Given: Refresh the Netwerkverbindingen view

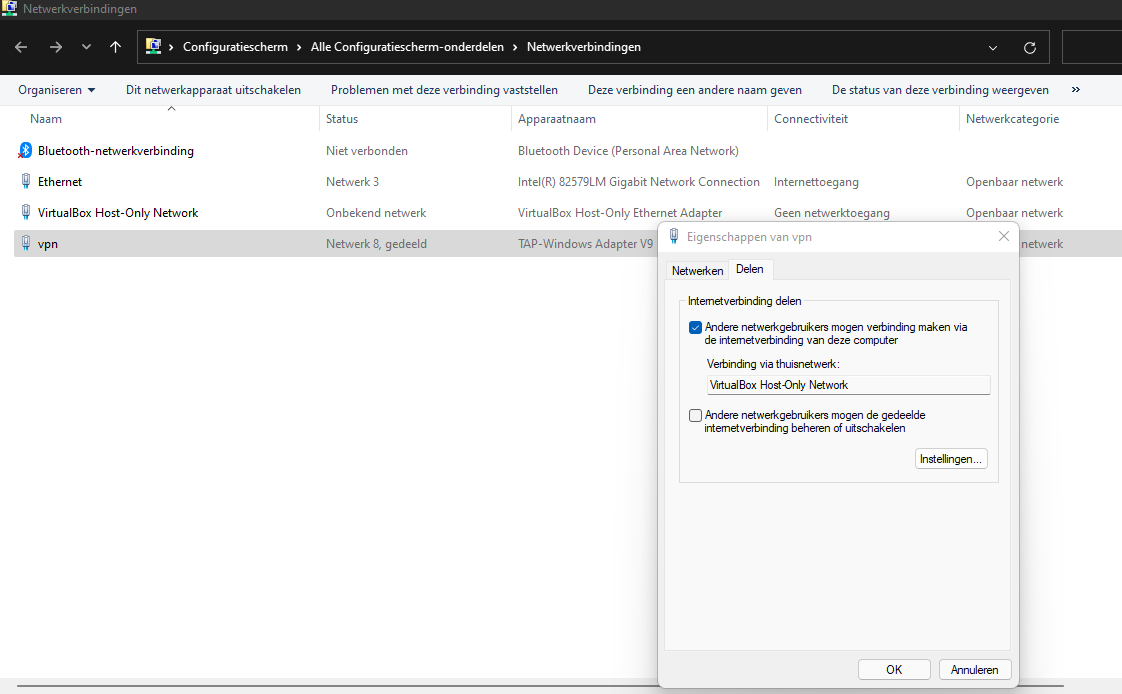Looking at the screenshot, I should tap(1030, 48).
